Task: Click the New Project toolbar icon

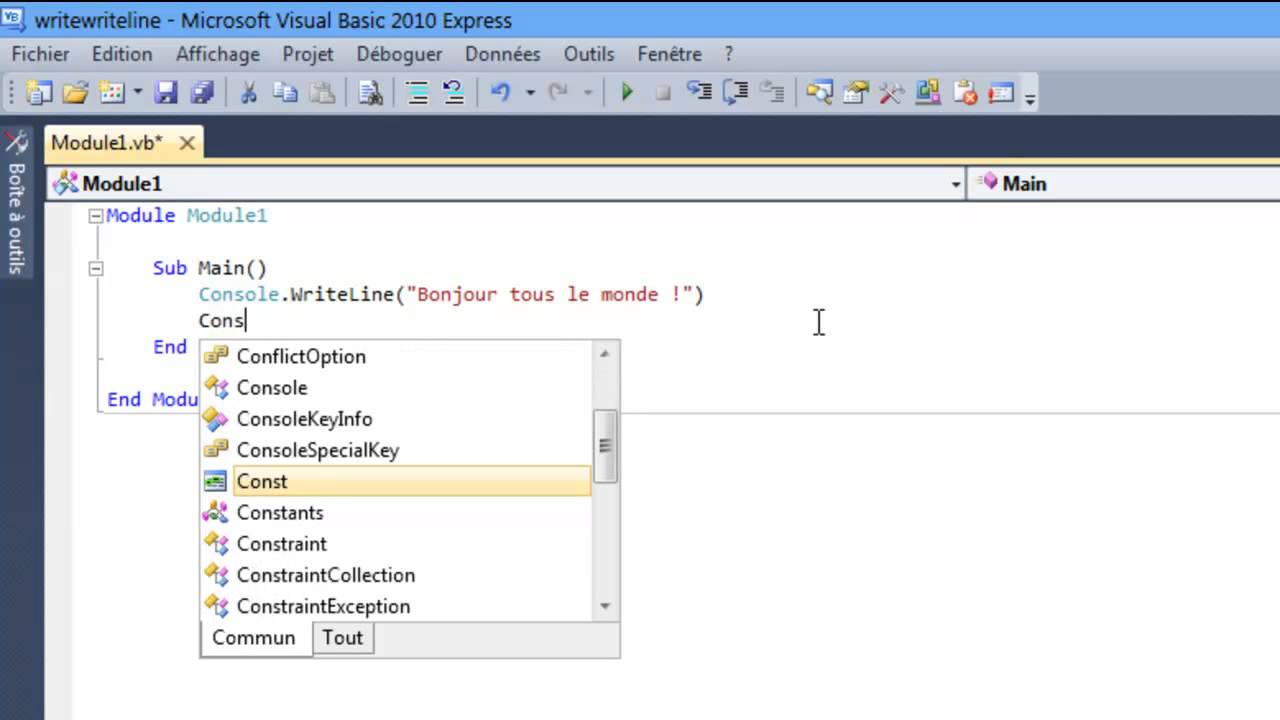Action: click(x=39, y=93)
